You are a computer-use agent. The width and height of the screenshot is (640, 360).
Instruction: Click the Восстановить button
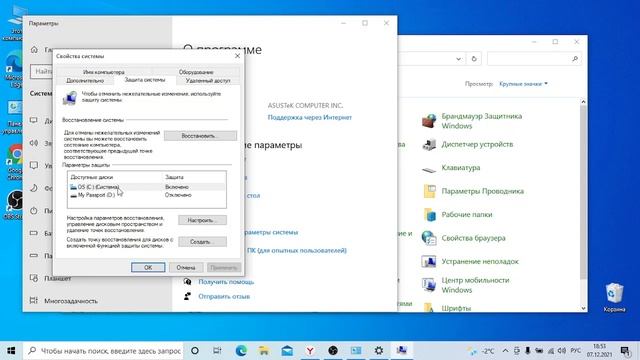(200, 136)
